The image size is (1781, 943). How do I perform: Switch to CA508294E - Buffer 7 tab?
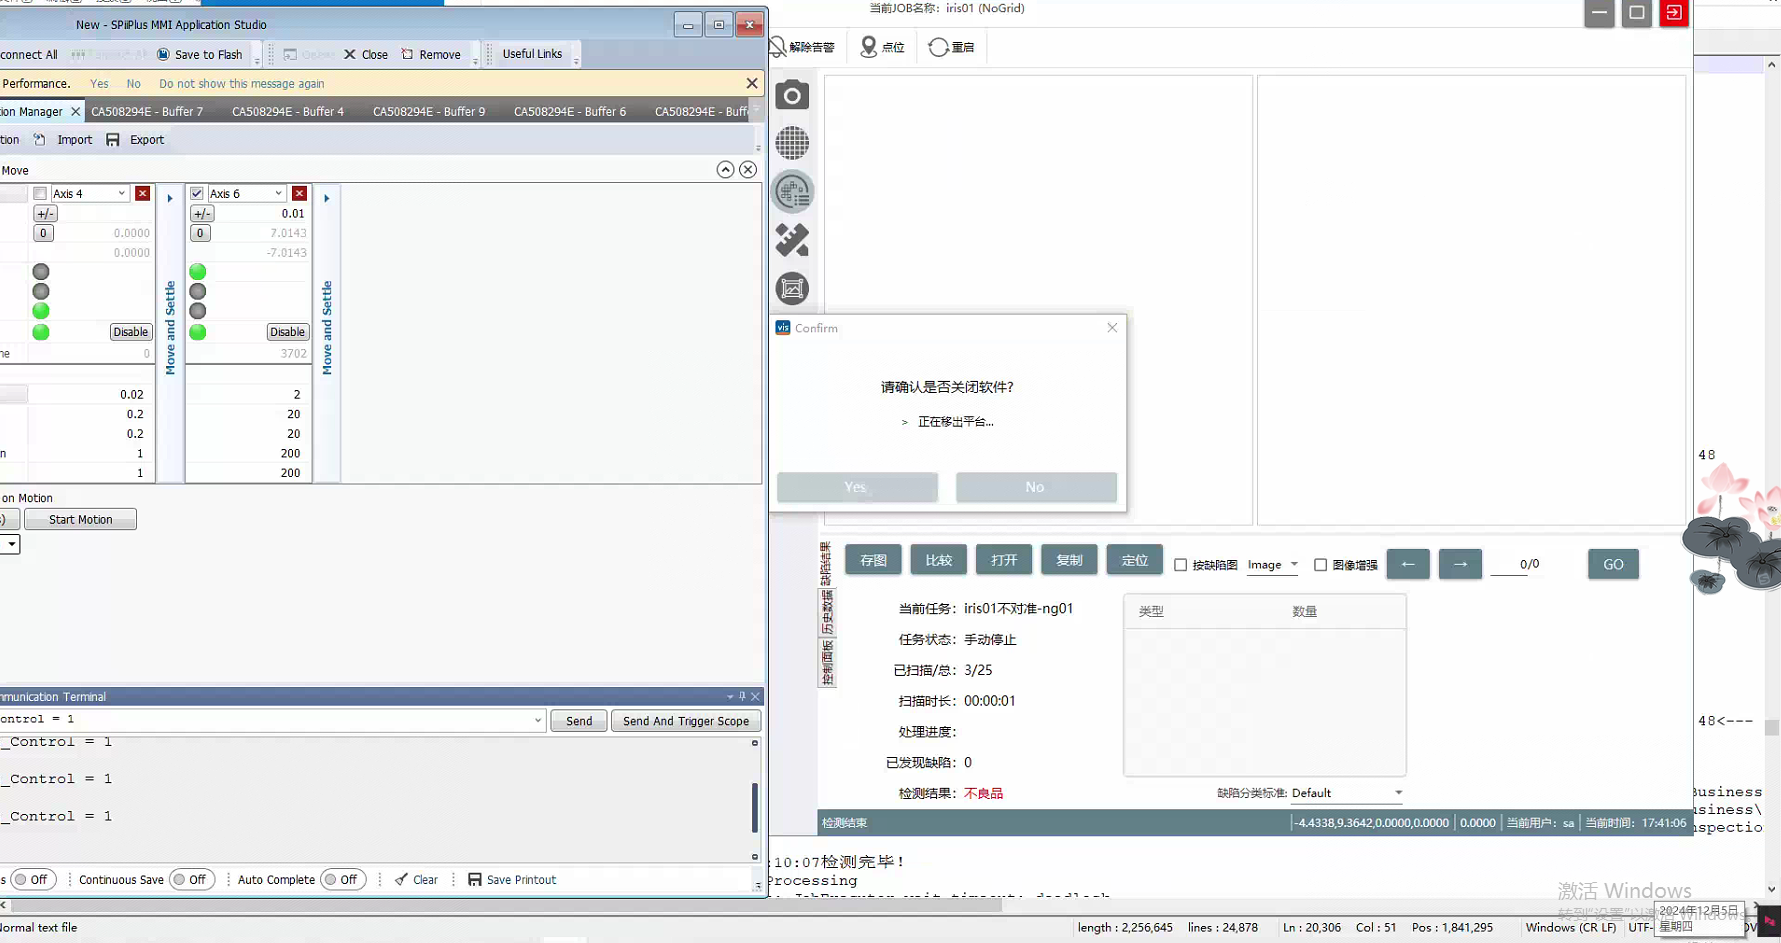(147, 112)
